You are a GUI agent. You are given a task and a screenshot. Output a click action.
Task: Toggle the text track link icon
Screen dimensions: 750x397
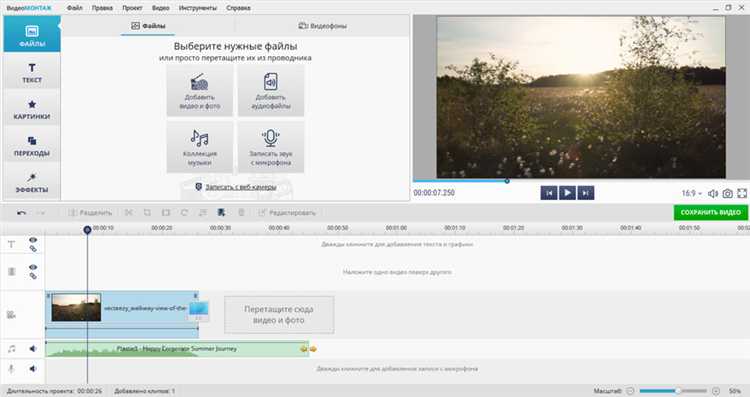(33, 249)
